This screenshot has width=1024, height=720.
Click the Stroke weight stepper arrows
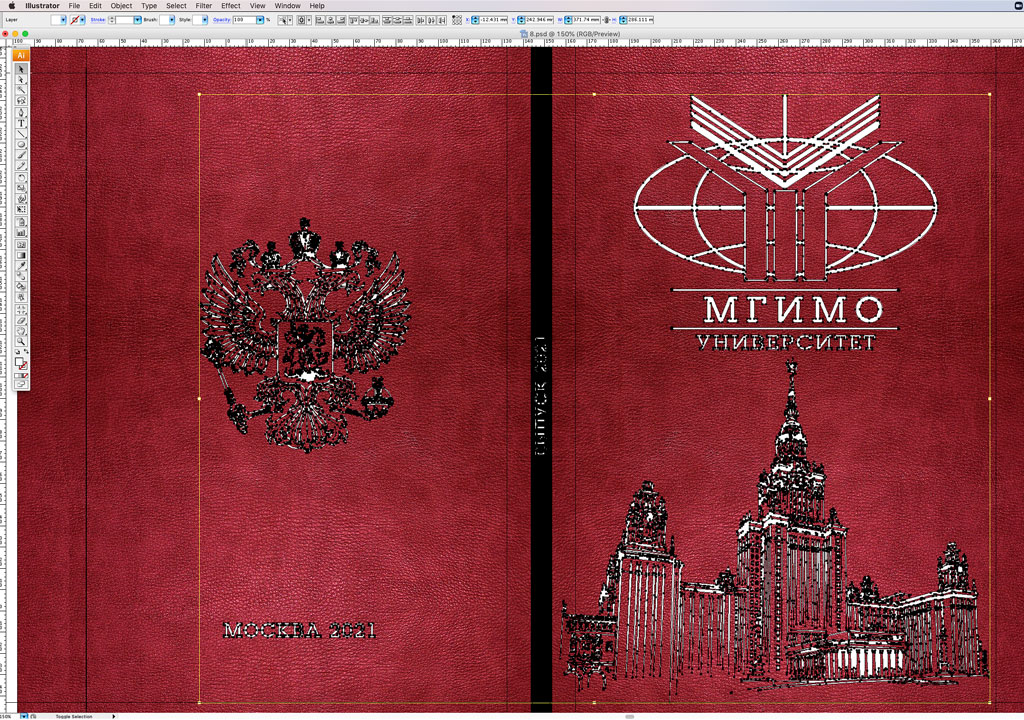112,20
